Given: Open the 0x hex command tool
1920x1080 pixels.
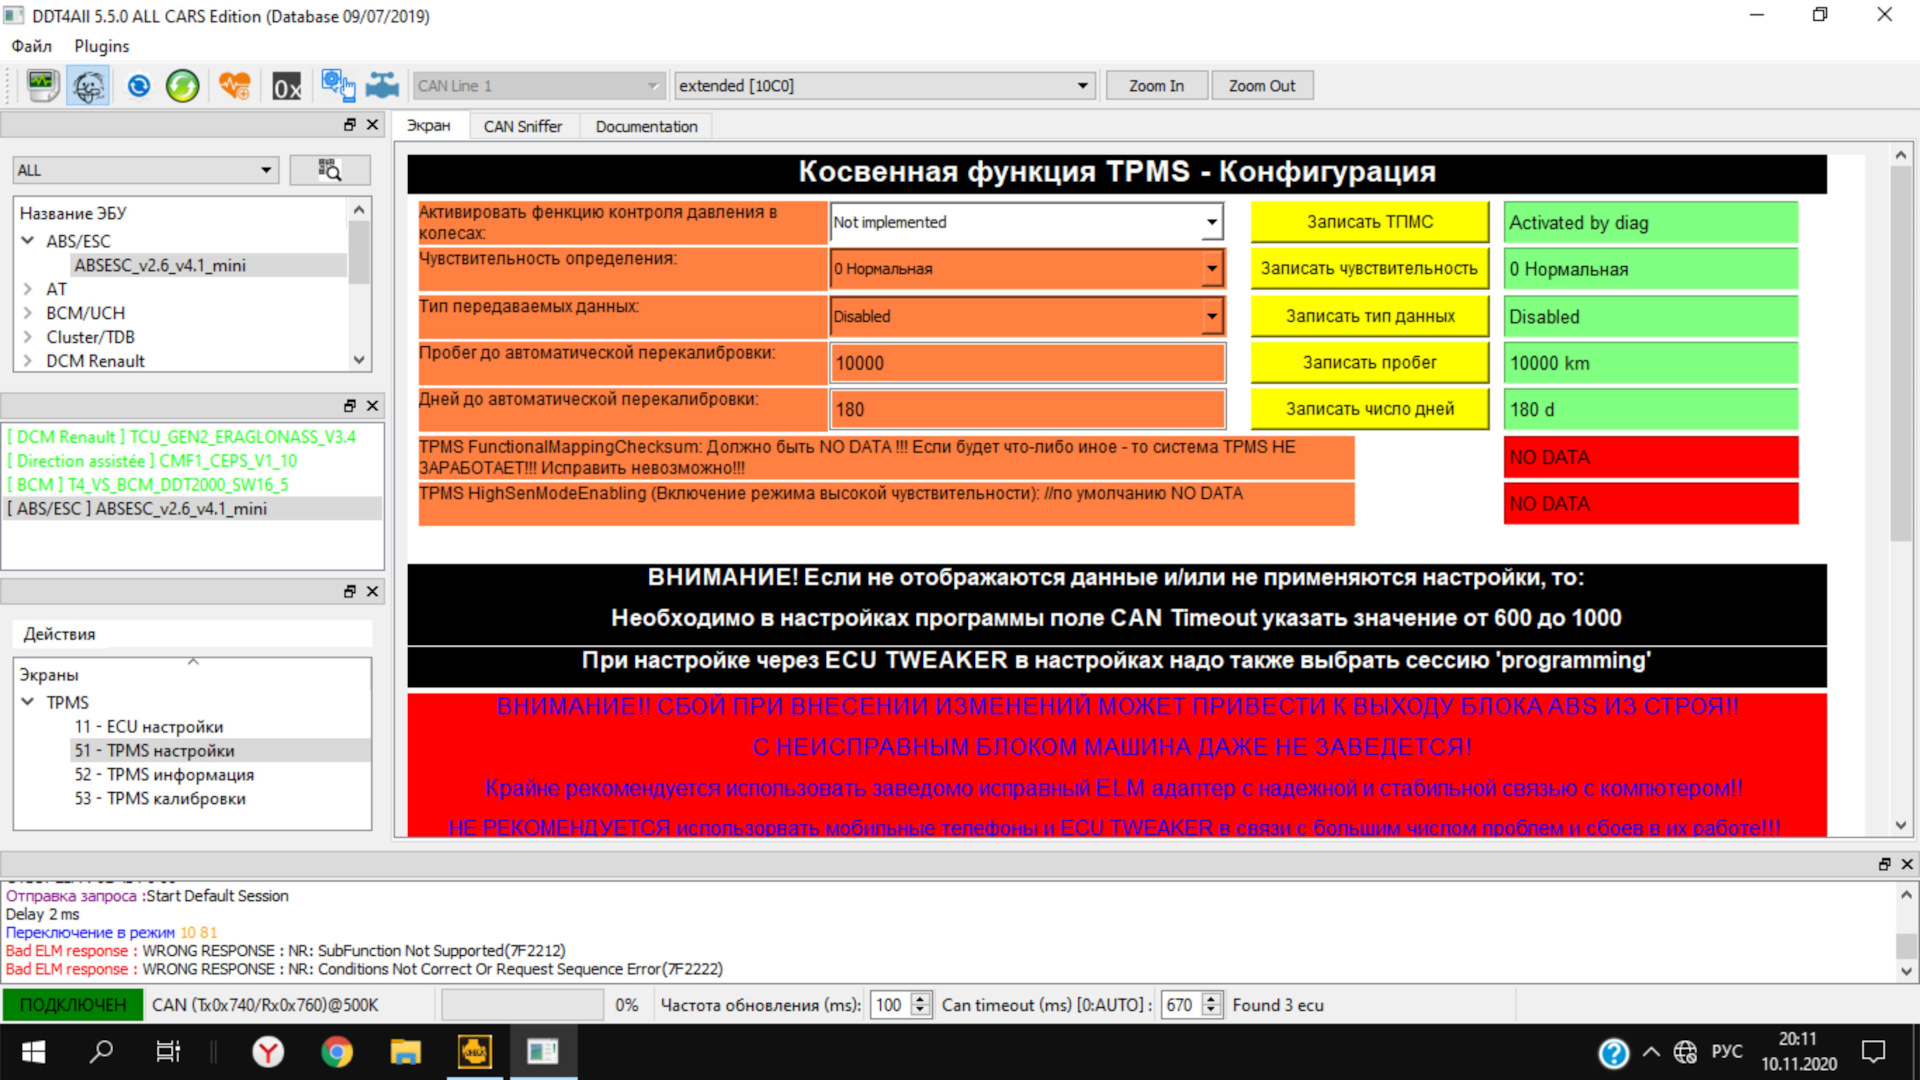Looking at the screenshot, I should coord(287,87).
